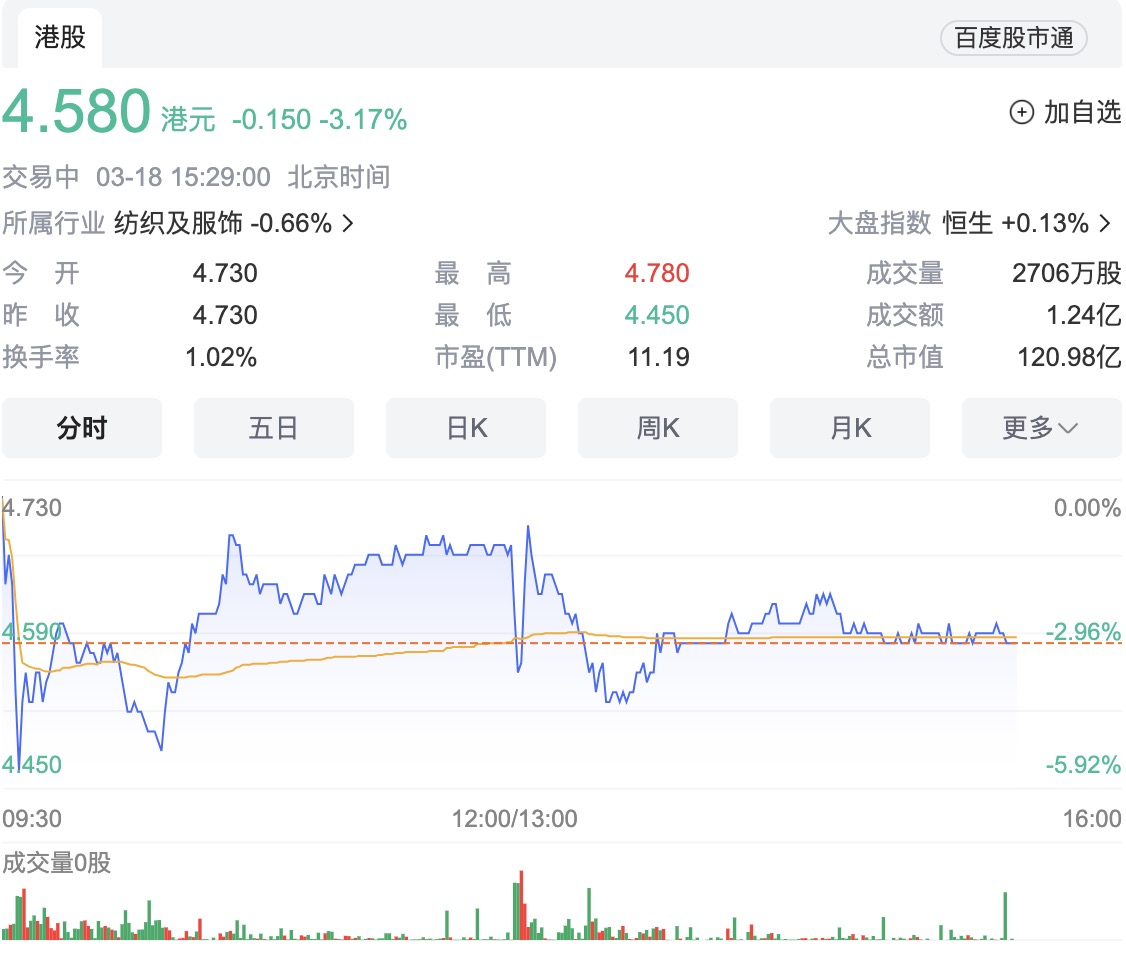Screen dimensions: 1126x964
Task: Click the arrow after 恒生 +0.13%
Action: pos(1105,223)
